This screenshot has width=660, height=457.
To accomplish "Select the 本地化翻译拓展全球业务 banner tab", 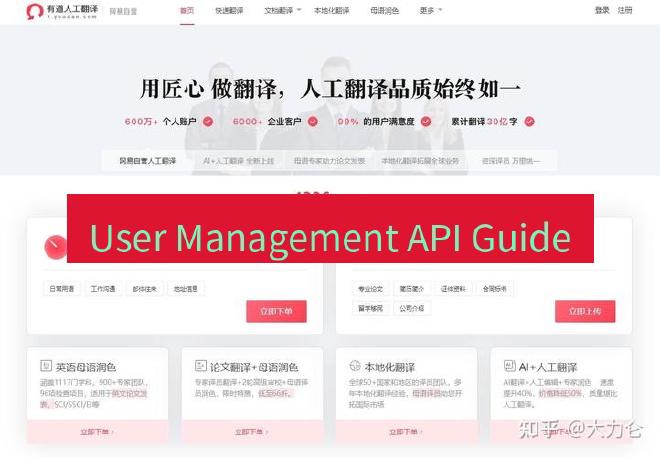I will pos(420,161).
